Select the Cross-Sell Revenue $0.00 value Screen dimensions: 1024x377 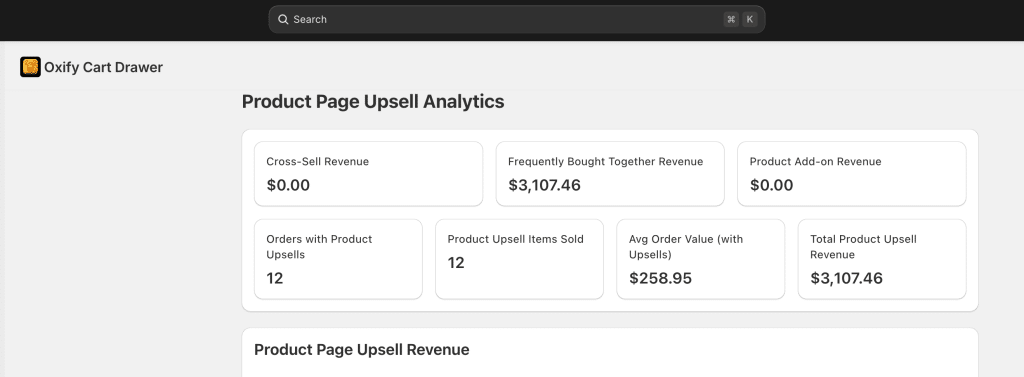pos(288,185)
